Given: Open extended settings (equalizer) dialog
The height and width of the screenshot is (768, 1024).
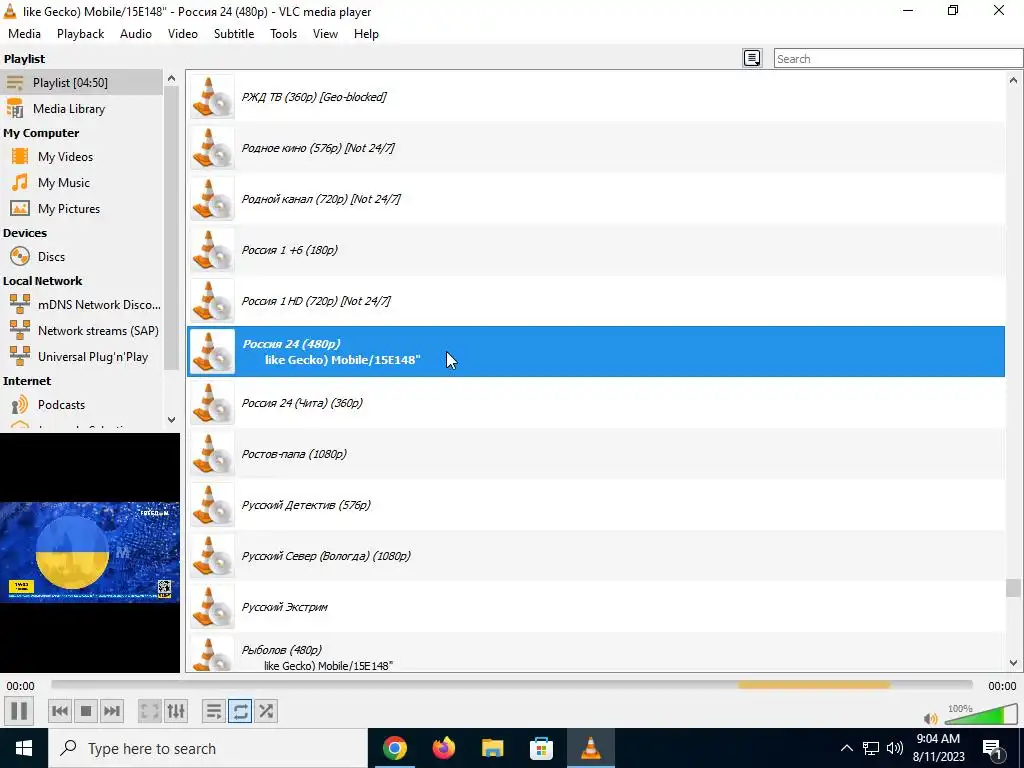Looking at the screenshot, I should pos(176,711).
